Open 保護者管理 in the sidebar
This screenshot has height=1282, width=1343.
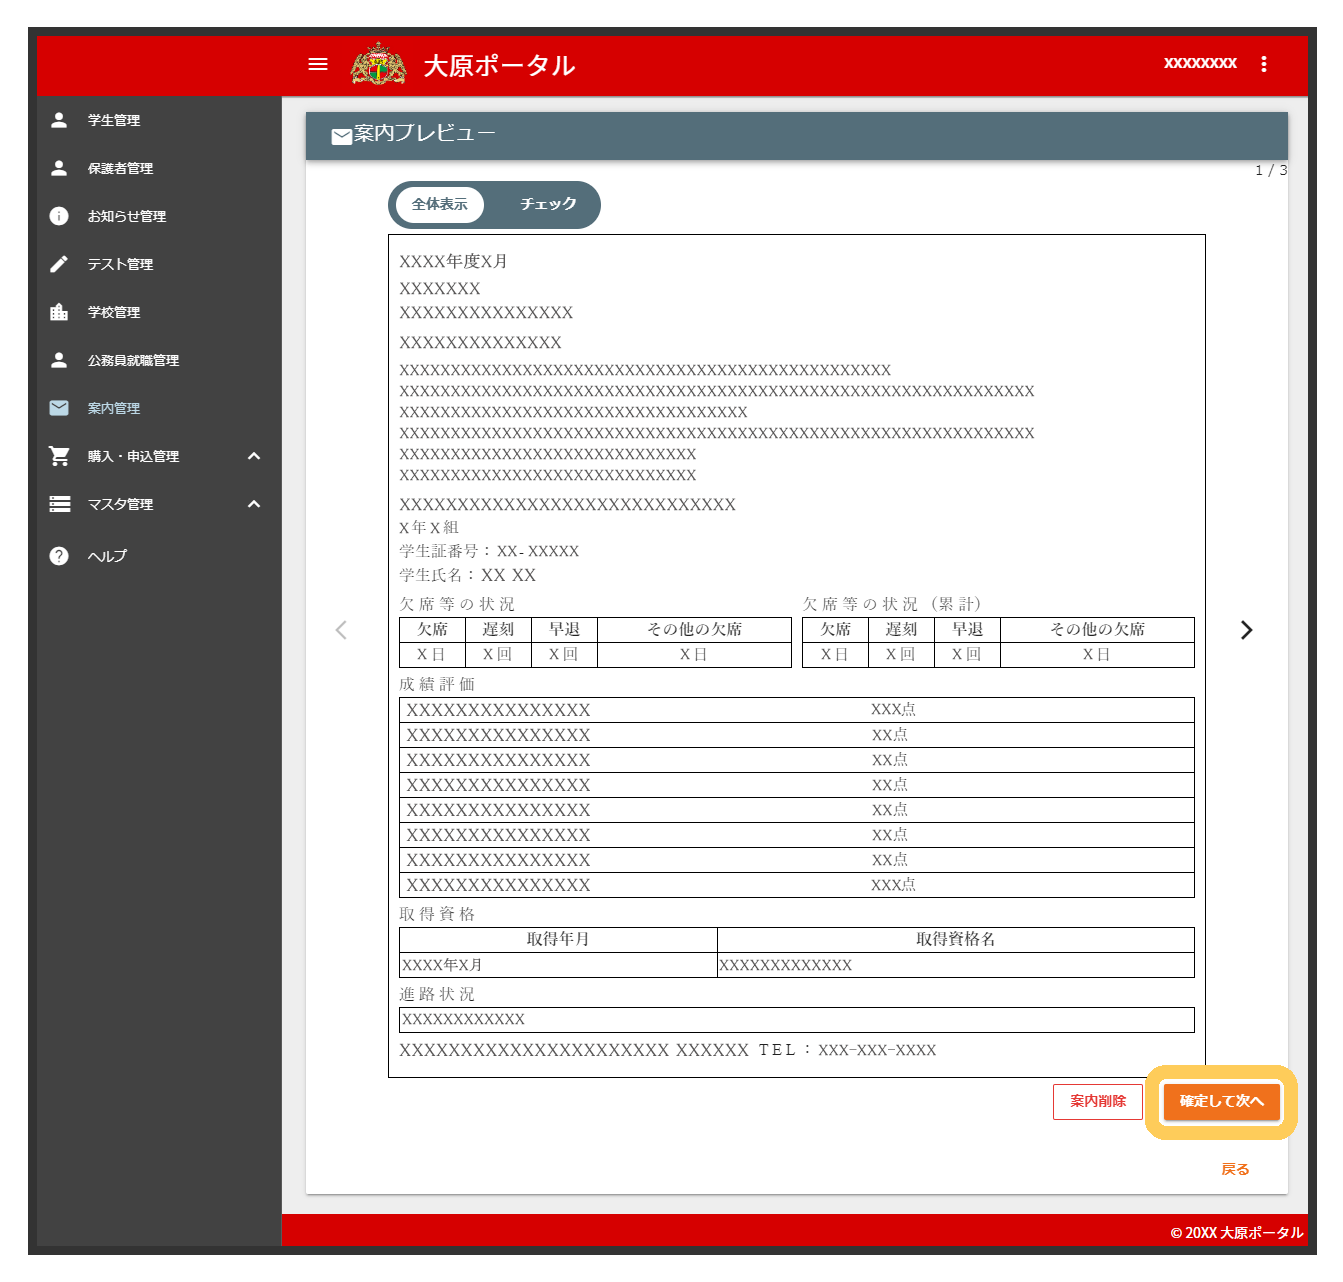coord(159,168)
